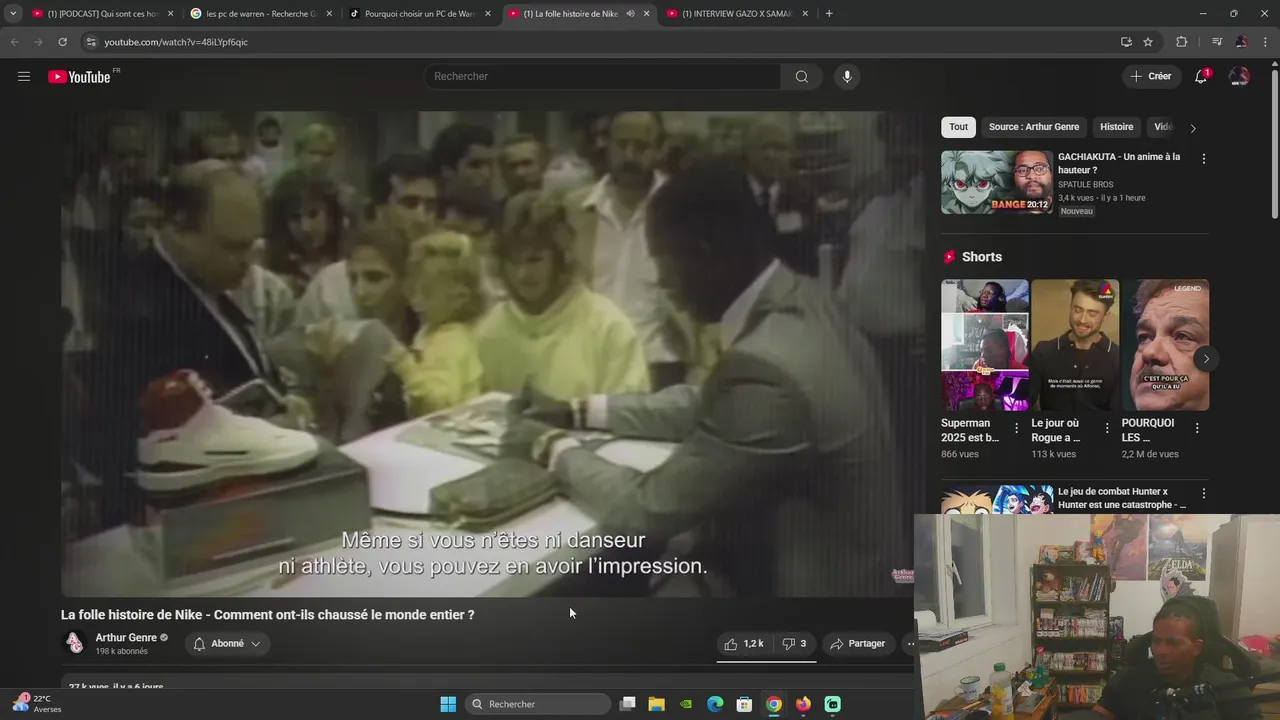This screenshot has width=1280, height=720.
Task: Click the install app icon in address bar
Action: (x=1126, y=42)
